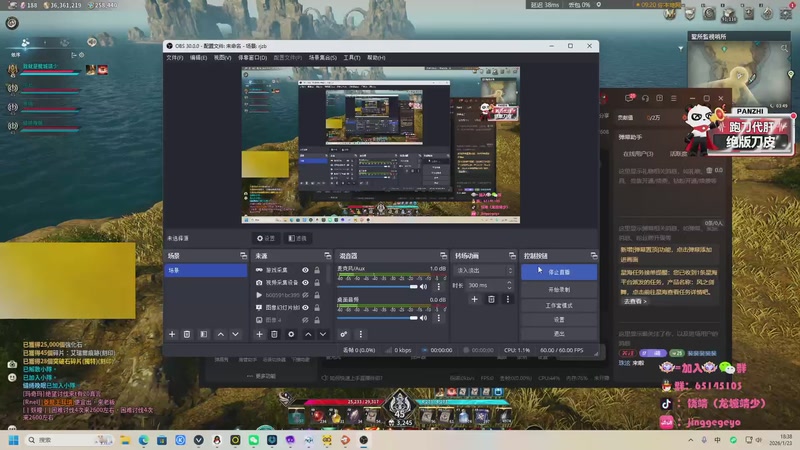Undock the Audio Mixer panel via float icon
This screenshot has width=800, height=450.
pyautogui.click(x=443, y=256)
